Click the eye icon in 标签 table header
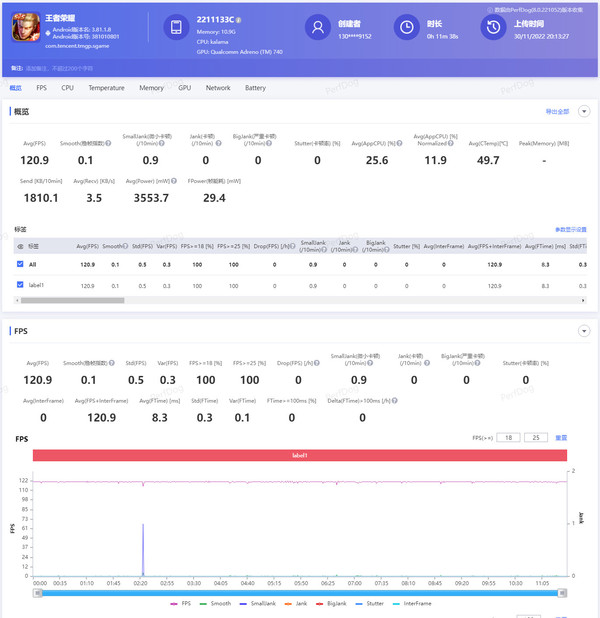Screen dimensions: 600x618 tap(21, 245)
